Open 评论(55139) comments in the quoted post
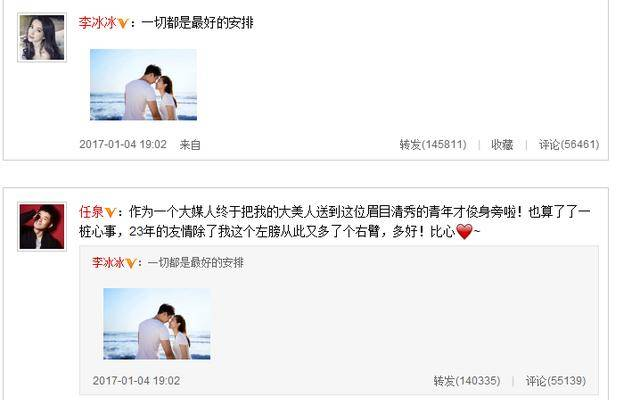 tap(556, 381)
